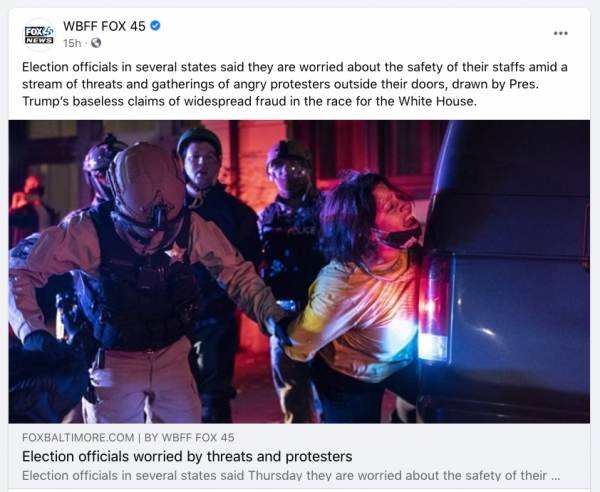Click the BY WBFF FOX 45 byline

[189, 437]
